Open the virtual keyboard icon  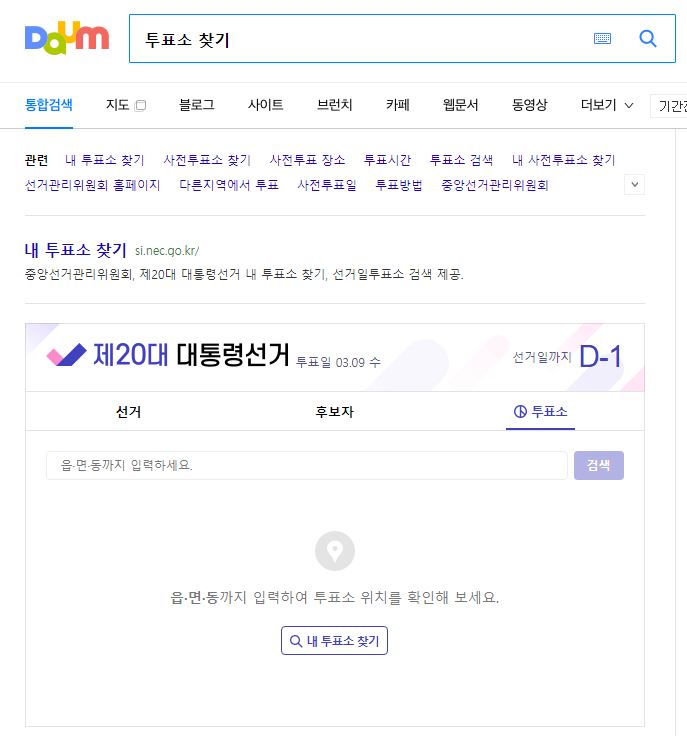tap(602, 38)
